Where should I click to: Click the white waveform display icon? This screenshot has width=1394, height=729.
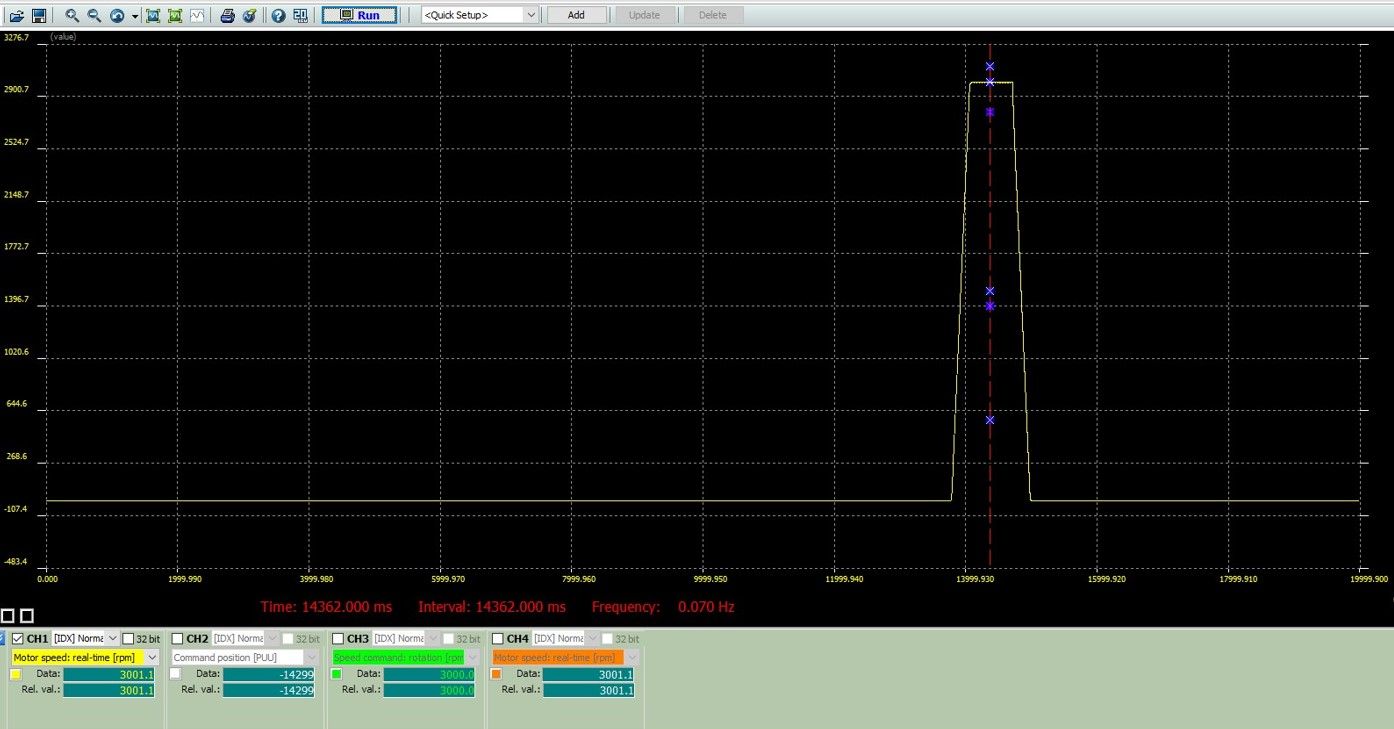click(x=197, y=15)
